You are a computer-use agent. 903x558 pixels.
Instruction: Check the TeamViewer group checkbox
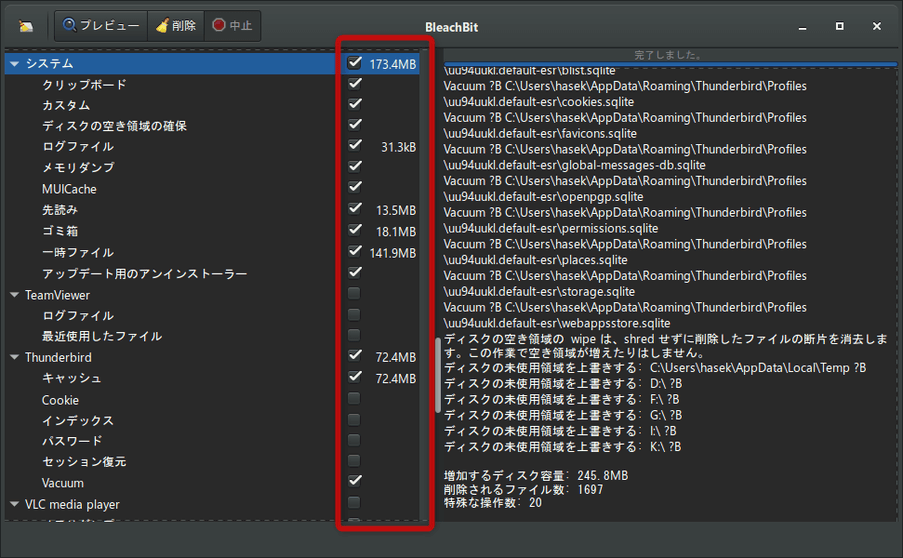(x=354, y=293)
